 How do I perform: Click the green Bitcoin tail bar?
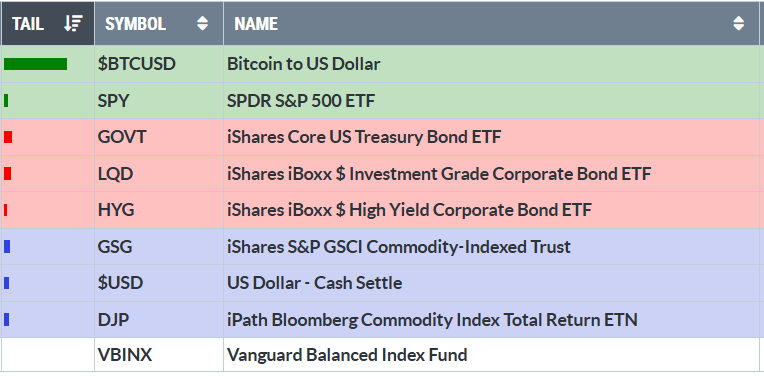click(35, 64)
